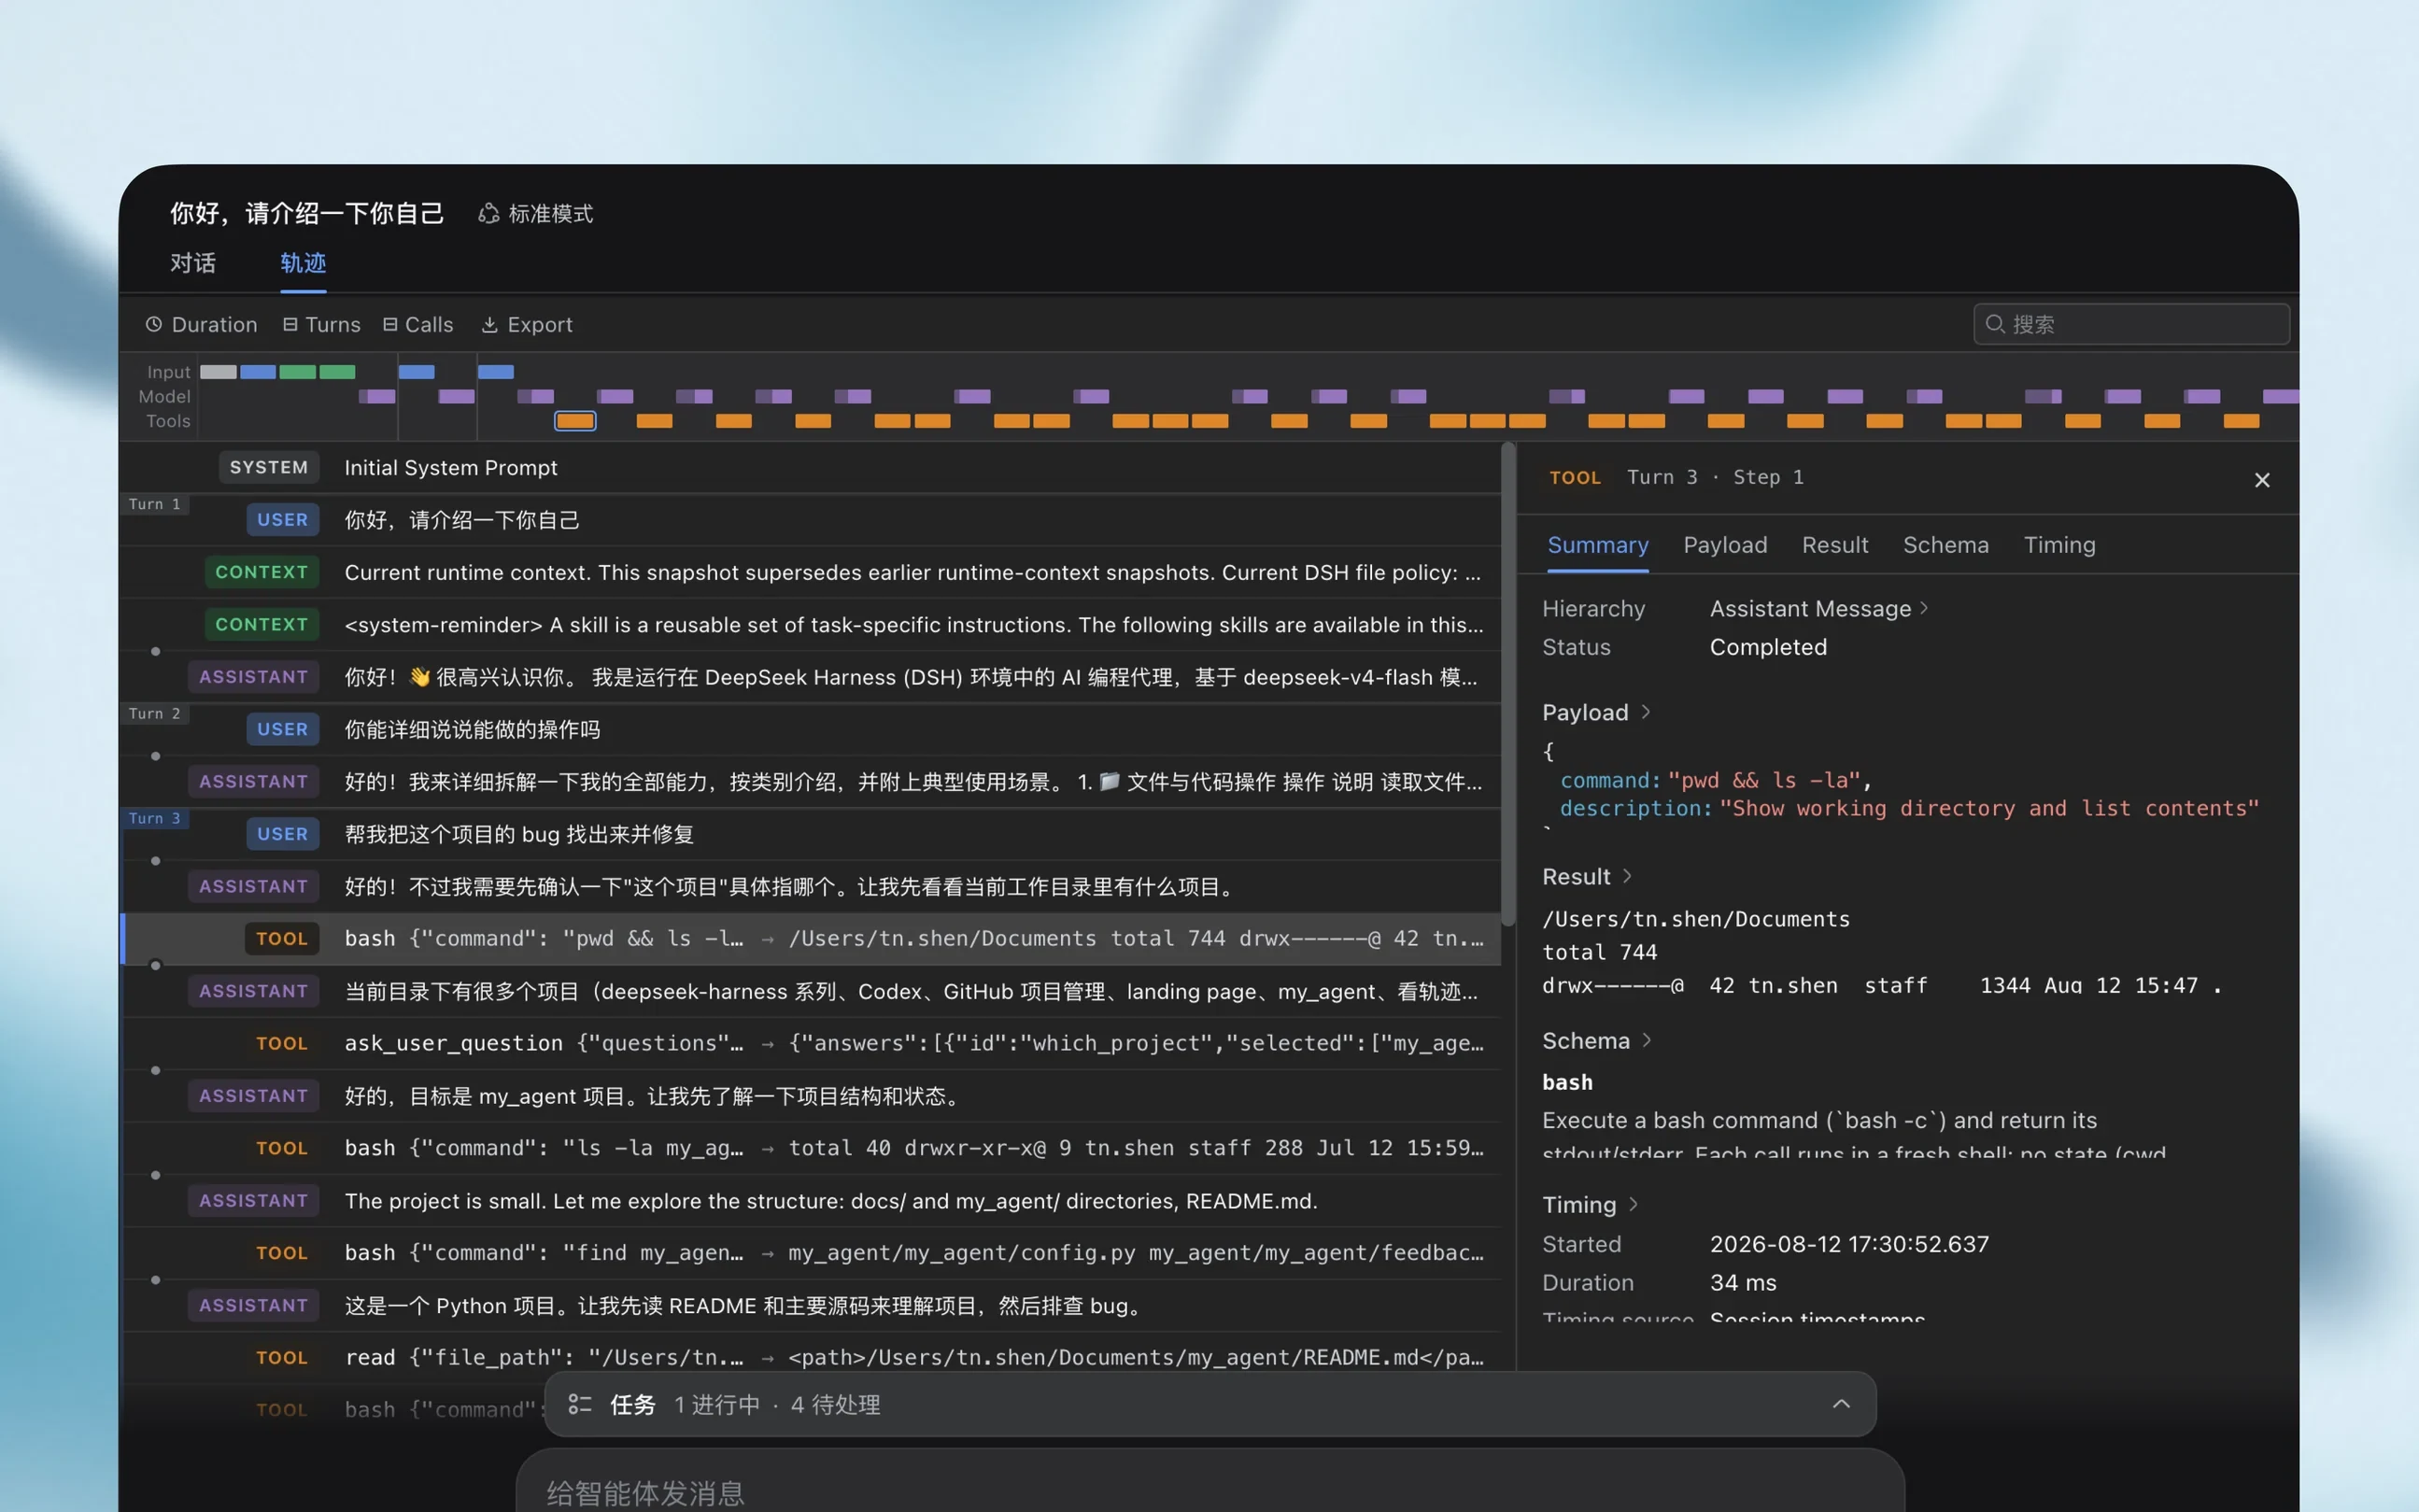Switch to the 对话 tab

pyautogui.click(x=193, y=263)
